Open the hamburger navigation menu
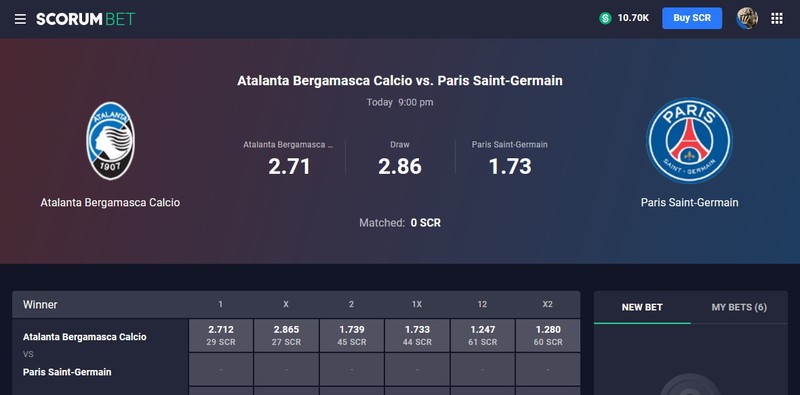The height and width of the screenshot is (395, 800). [20, 19]
